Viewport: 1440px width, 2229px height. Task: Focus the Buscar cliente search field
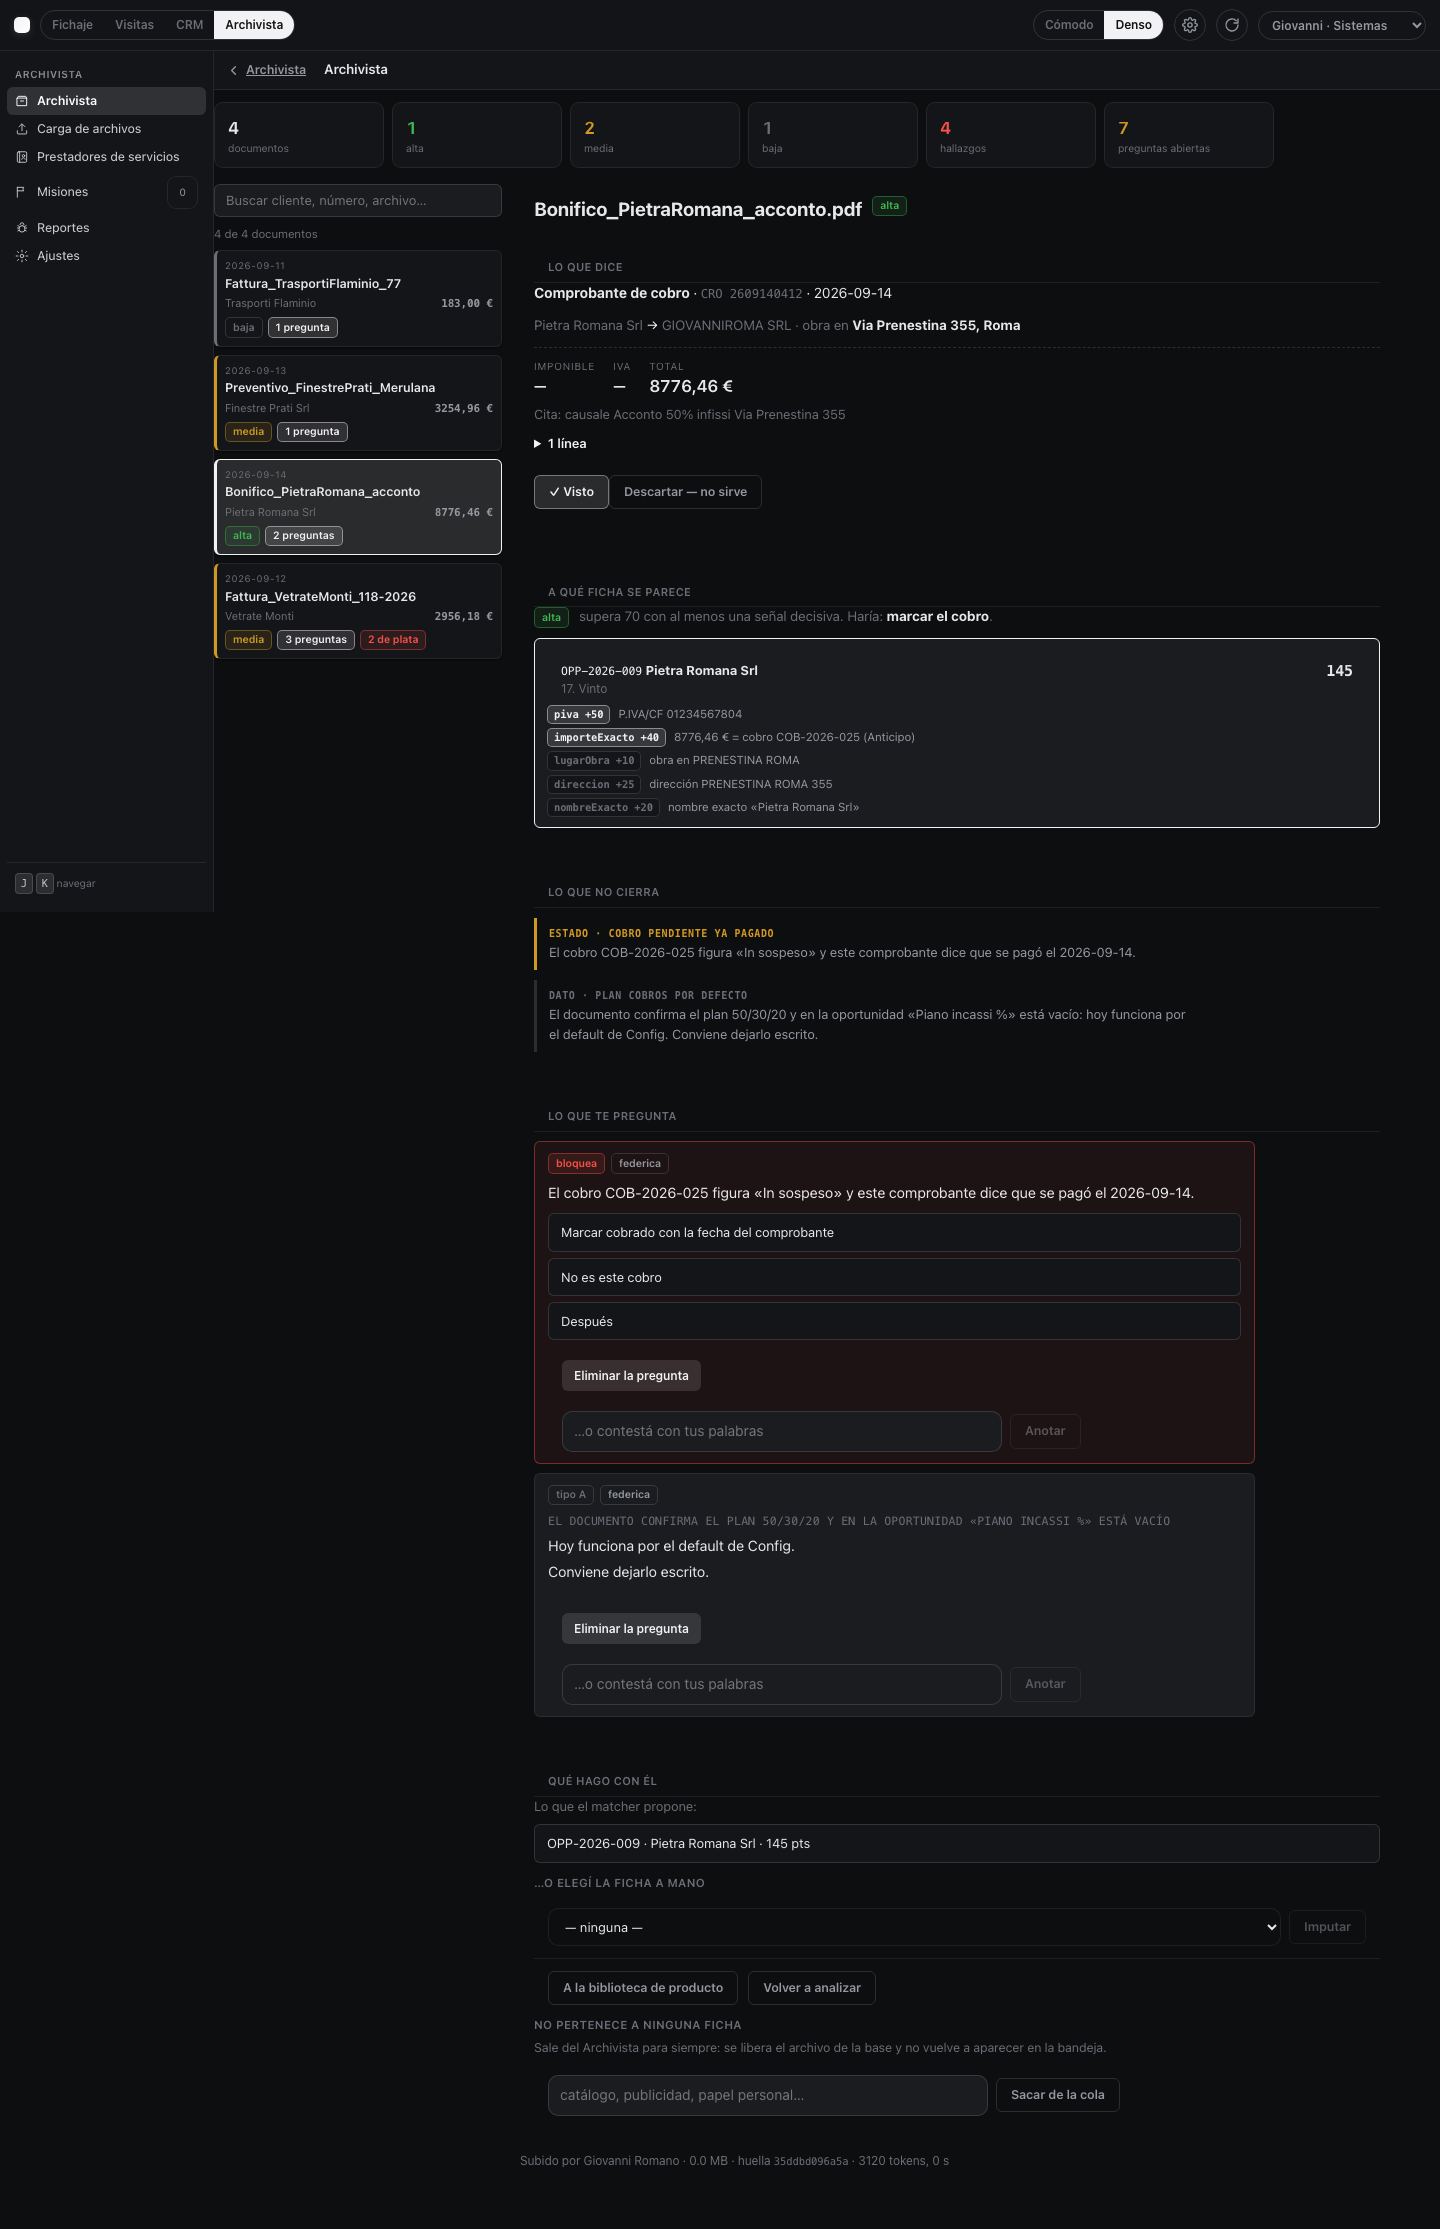pyautogui.click(x=358, y=201)
